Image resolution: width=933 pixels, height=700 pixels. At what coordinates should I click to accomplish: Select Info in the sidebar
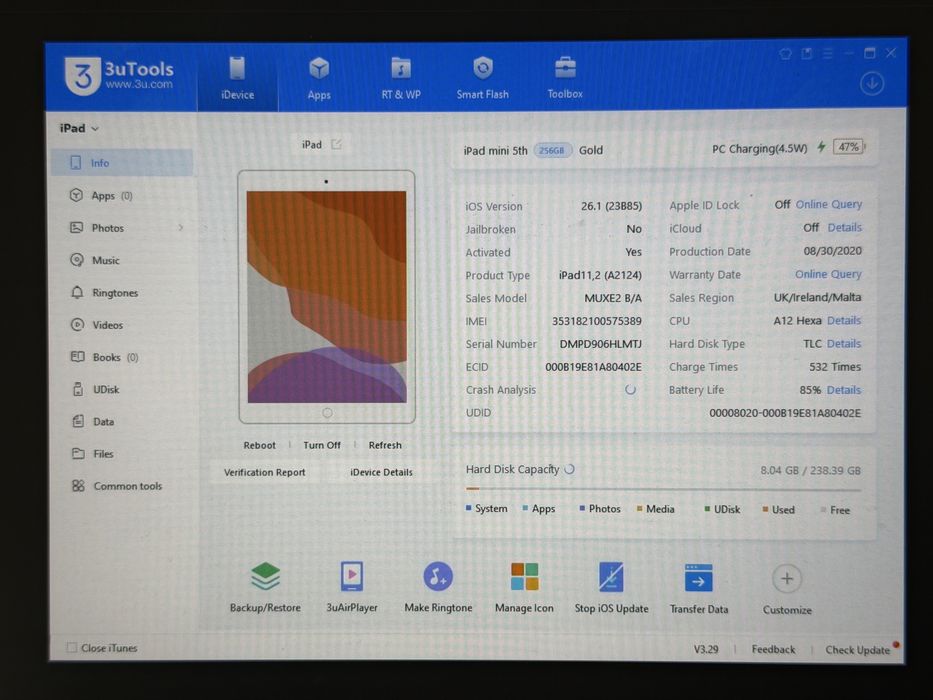pos(122,162)
